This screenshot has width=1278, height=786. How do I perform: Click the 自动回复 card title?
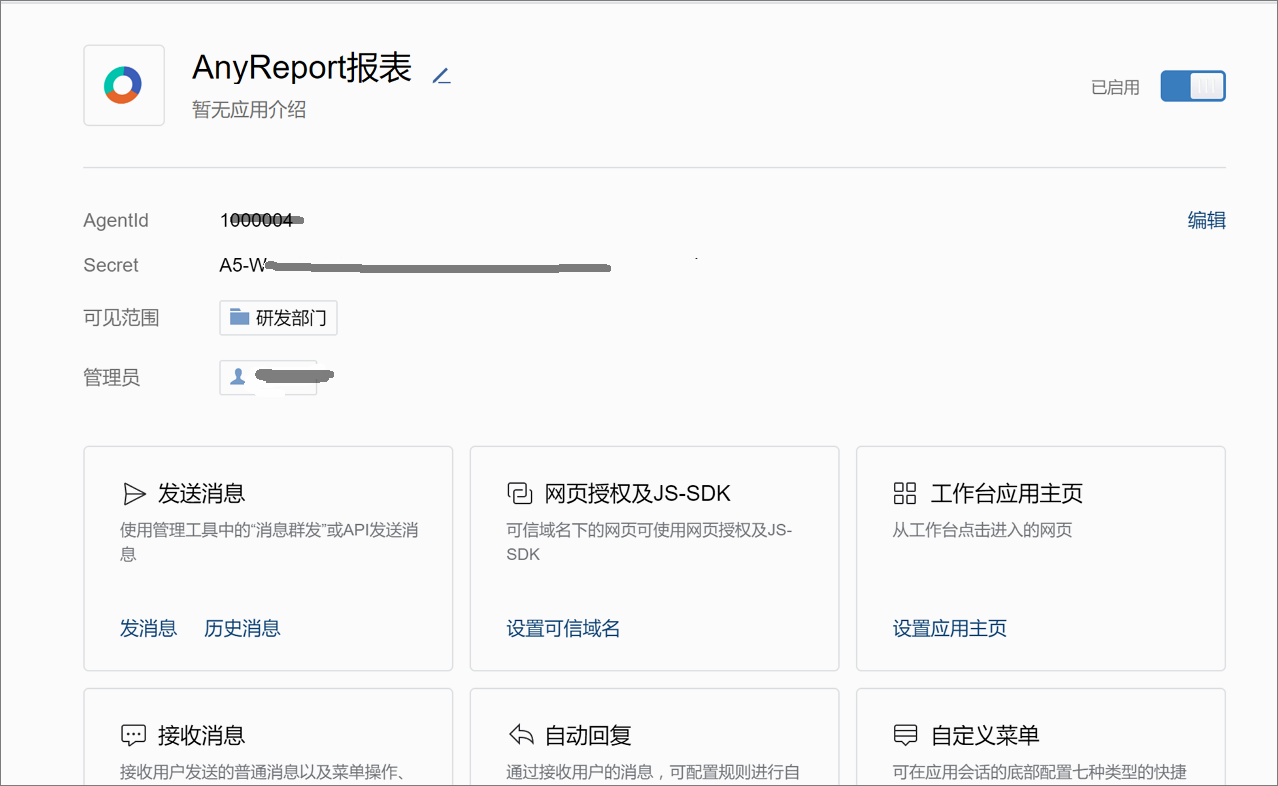pos(588,736)
